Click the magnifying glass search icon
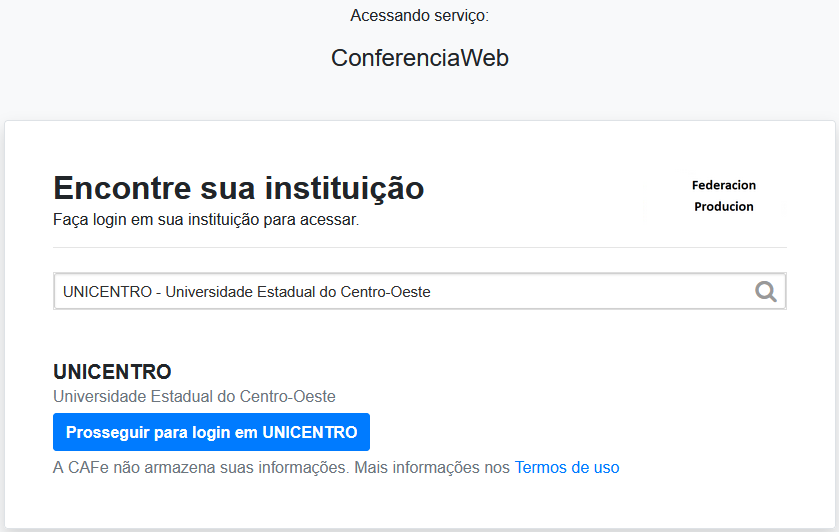The height and width of the screenshot is (532, 839). click(766, 292)
